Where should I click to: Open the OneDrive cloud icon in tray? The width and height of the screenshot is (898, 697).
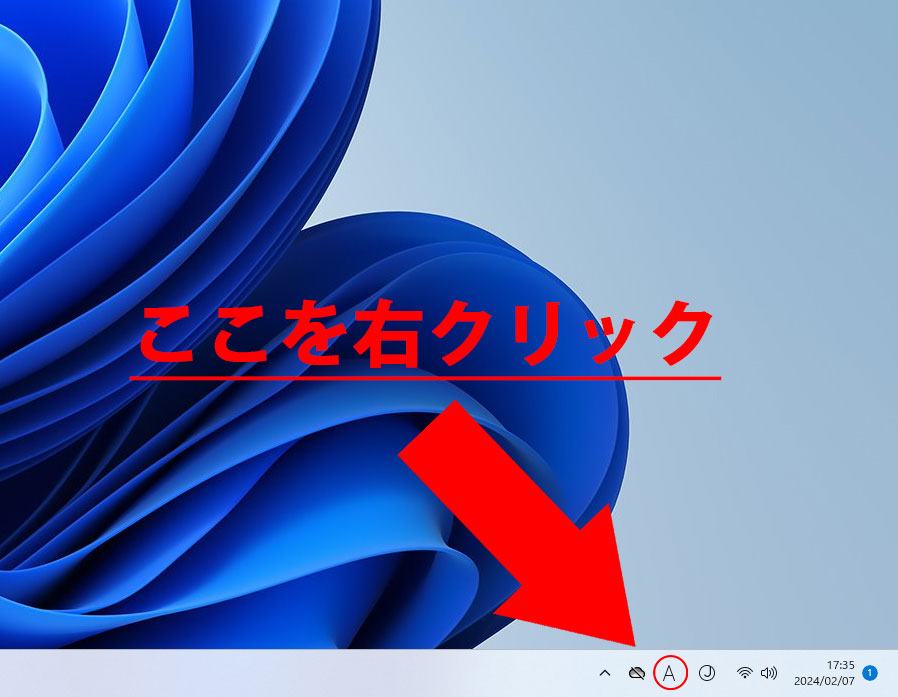pyautogui.click(x=636, y=673)
